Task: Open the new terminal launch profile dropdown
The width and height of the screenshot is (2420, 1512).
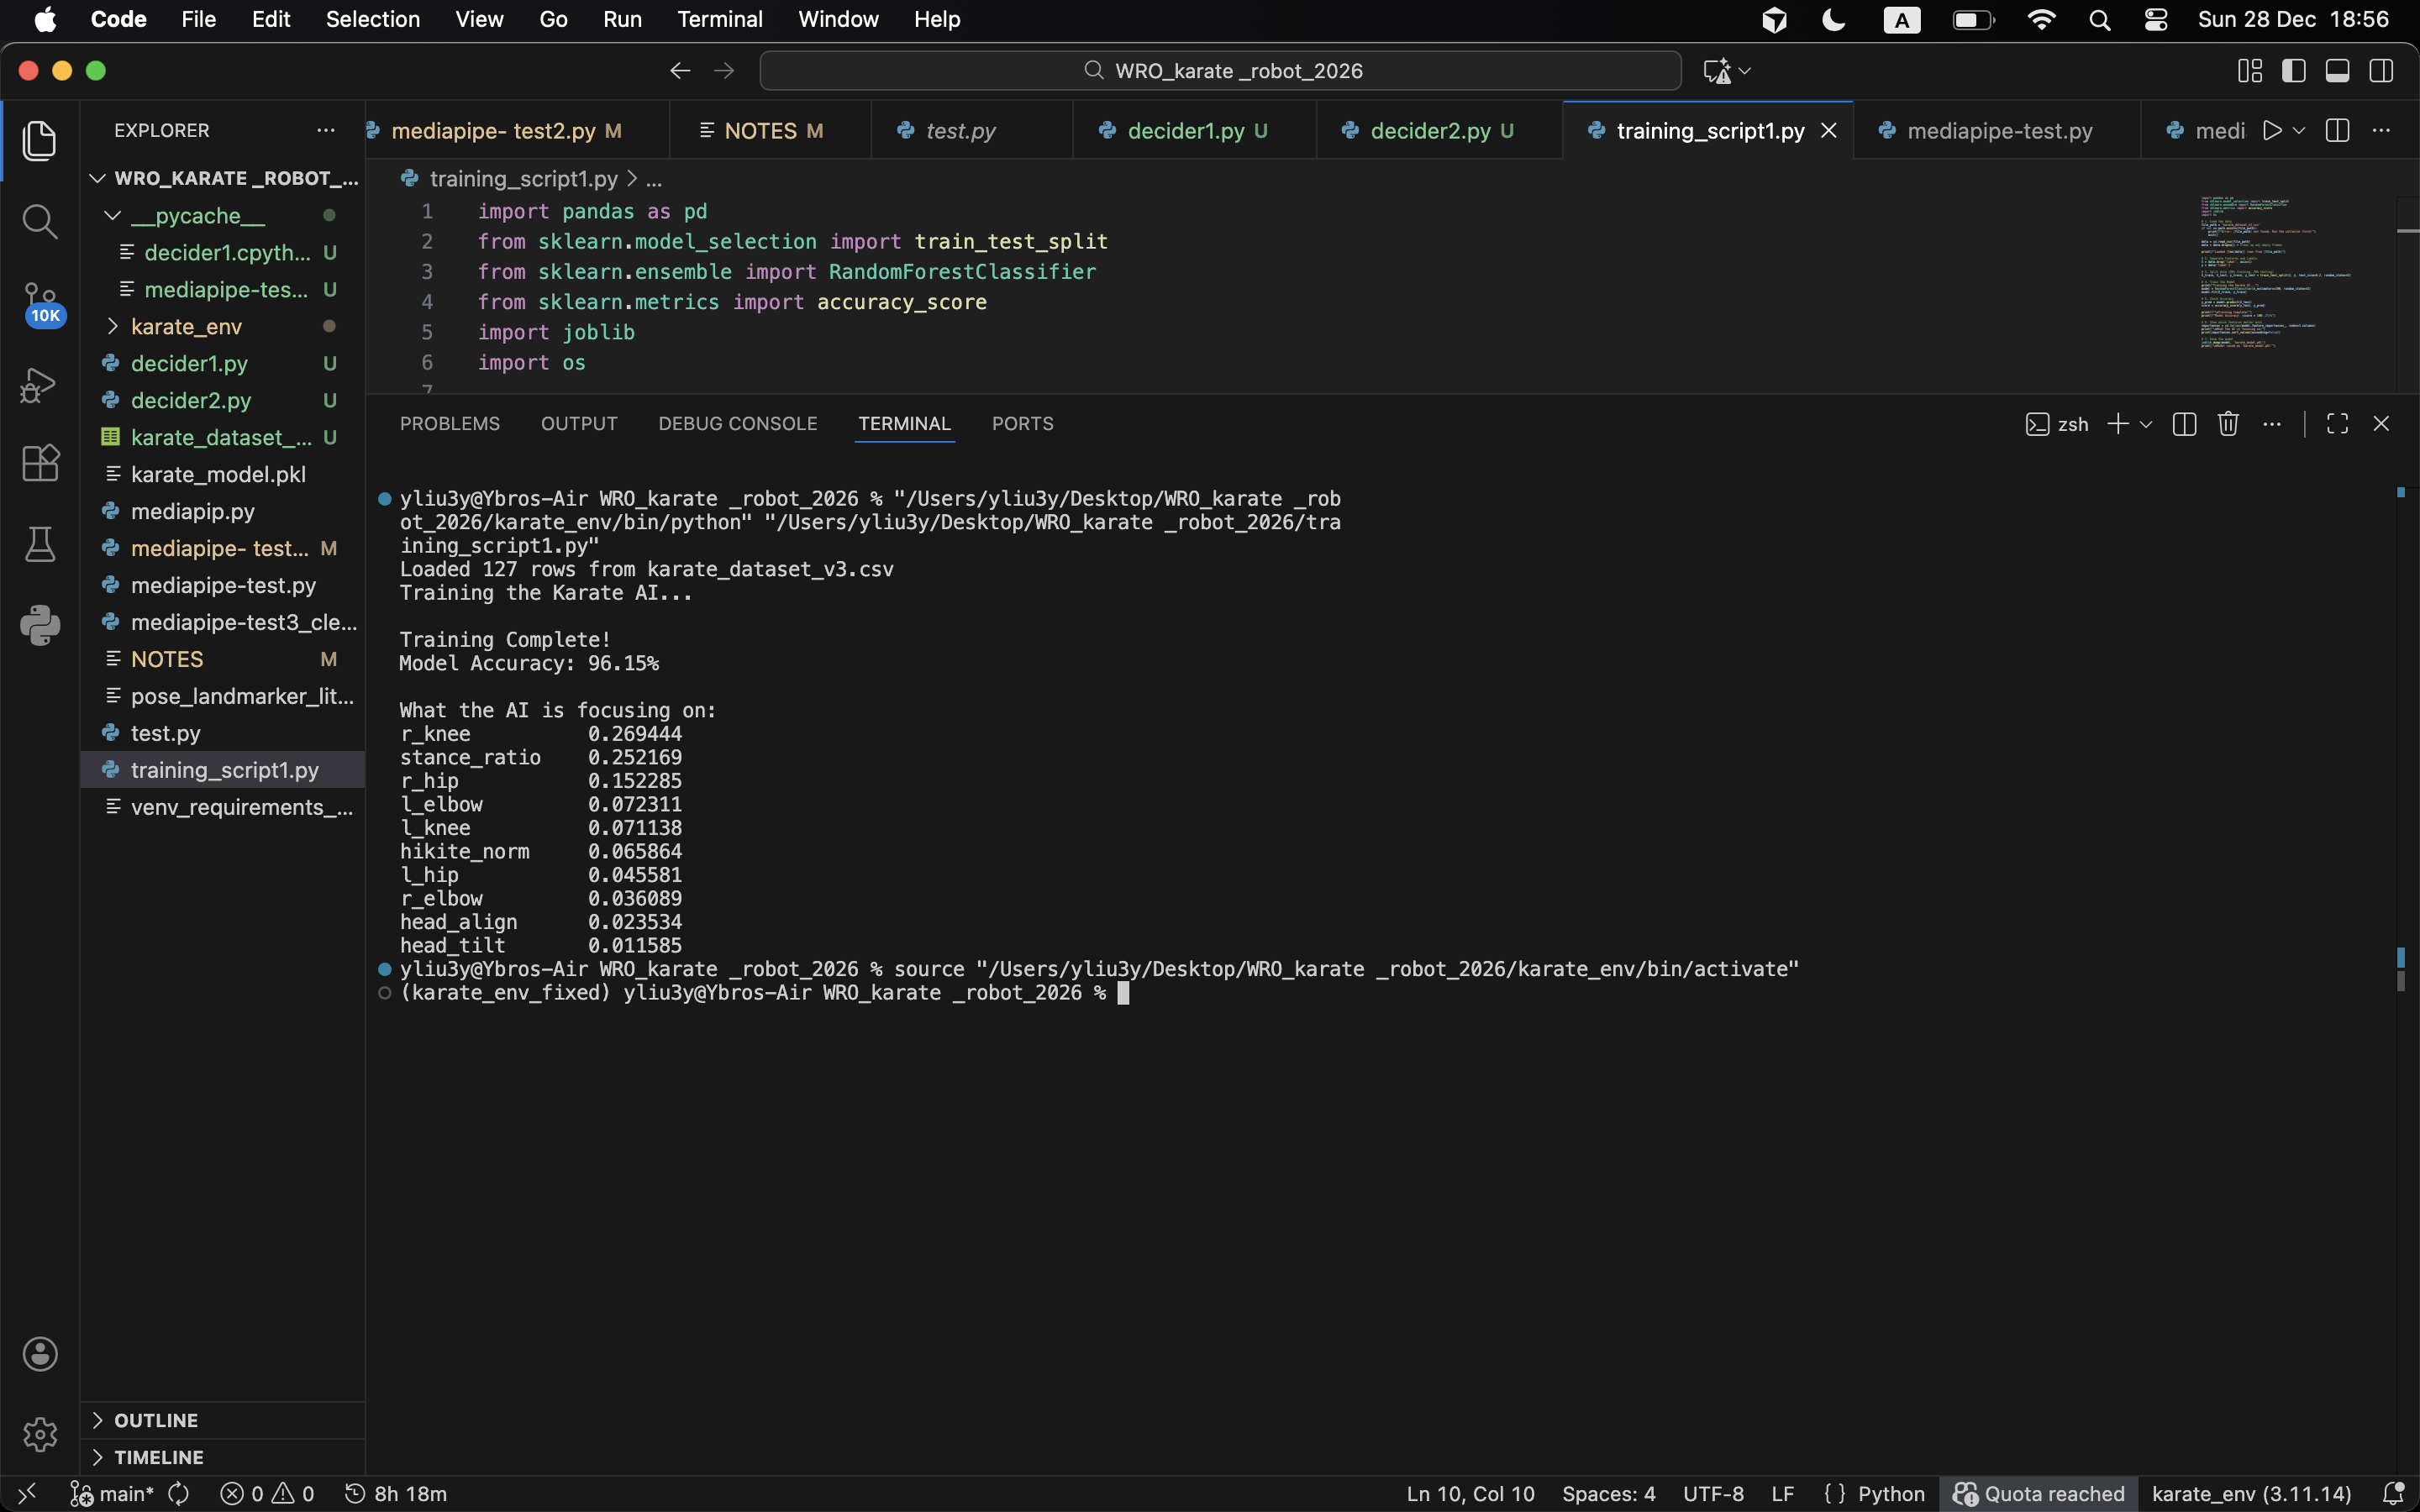Action: tap(2146, 424)
